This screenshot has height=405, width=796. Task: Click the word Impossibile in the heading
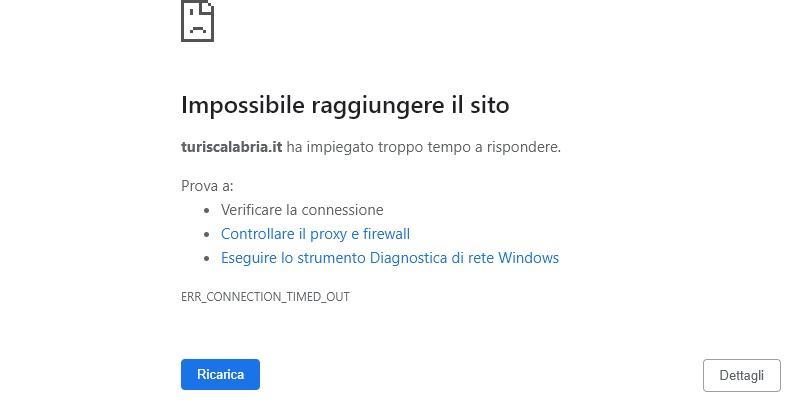[x=243, y=106]
